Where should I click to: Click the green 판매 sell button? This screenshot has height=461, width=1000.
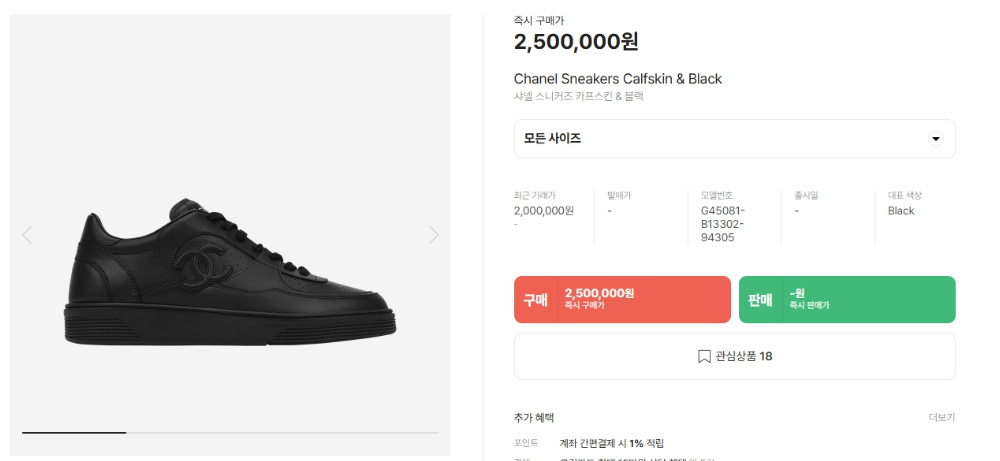coord(847,300)
